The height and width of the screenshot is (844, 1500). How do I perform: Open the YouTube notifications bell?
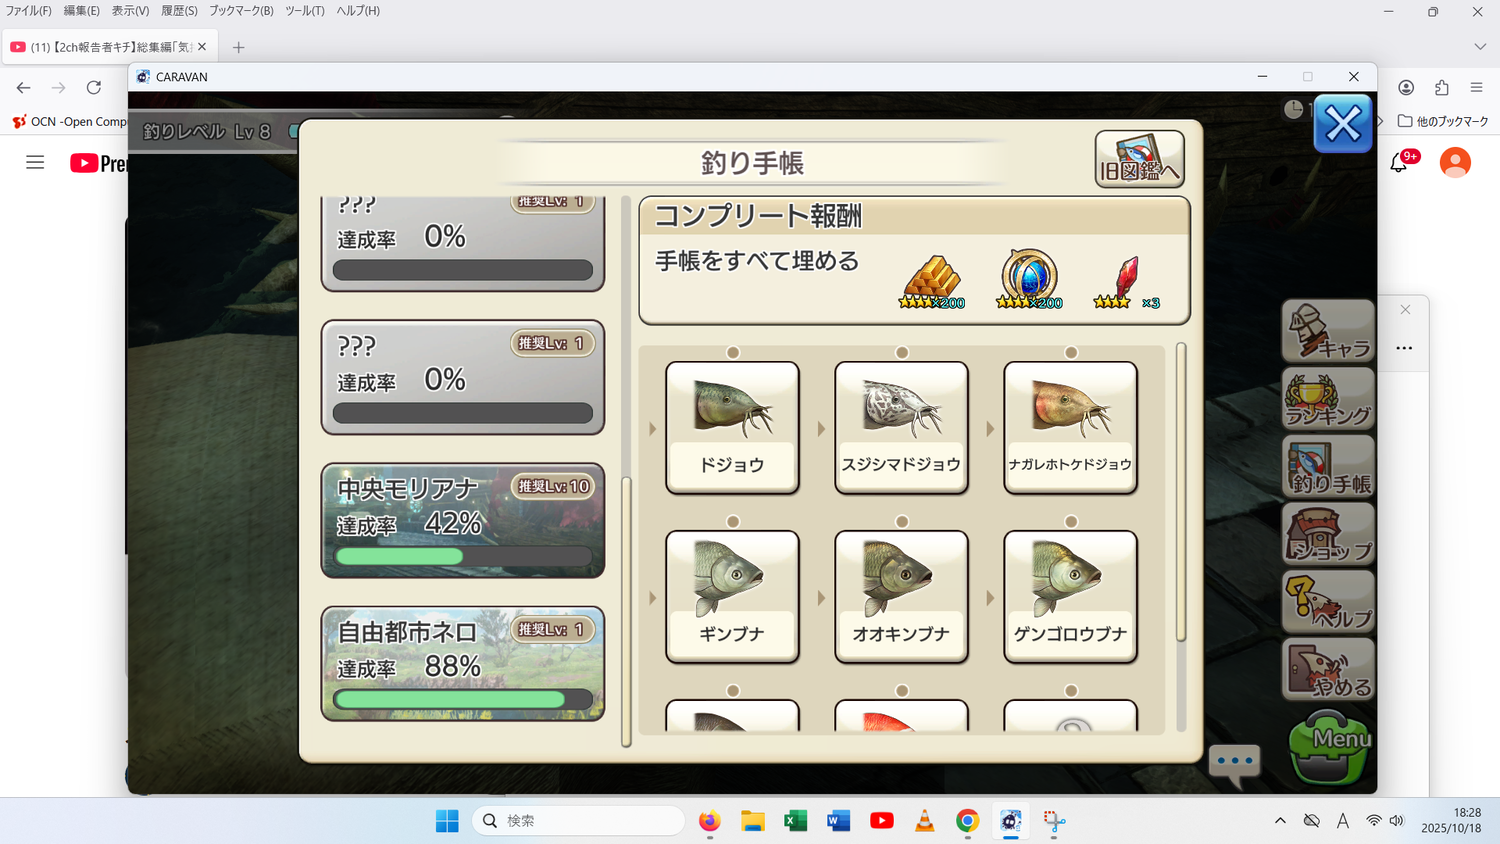click(x=1399, y=162)
